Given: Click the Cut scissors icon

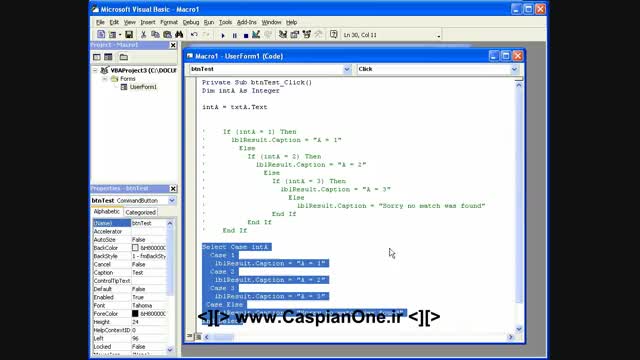Looking at the screenshot, I should (x=143, y=35).
